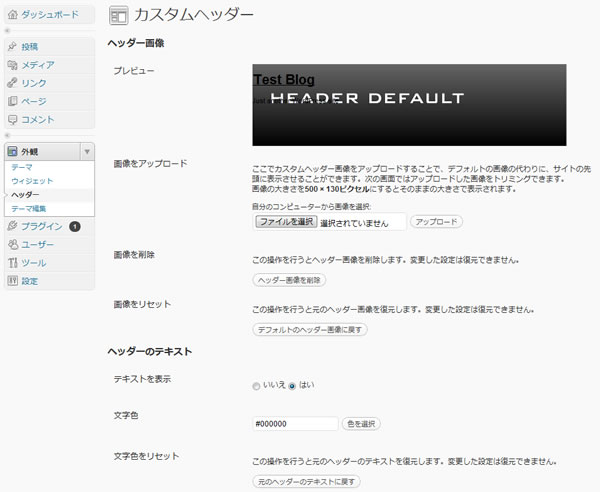
Task: Open the ユーザー menu
Action: click(38, 244)
